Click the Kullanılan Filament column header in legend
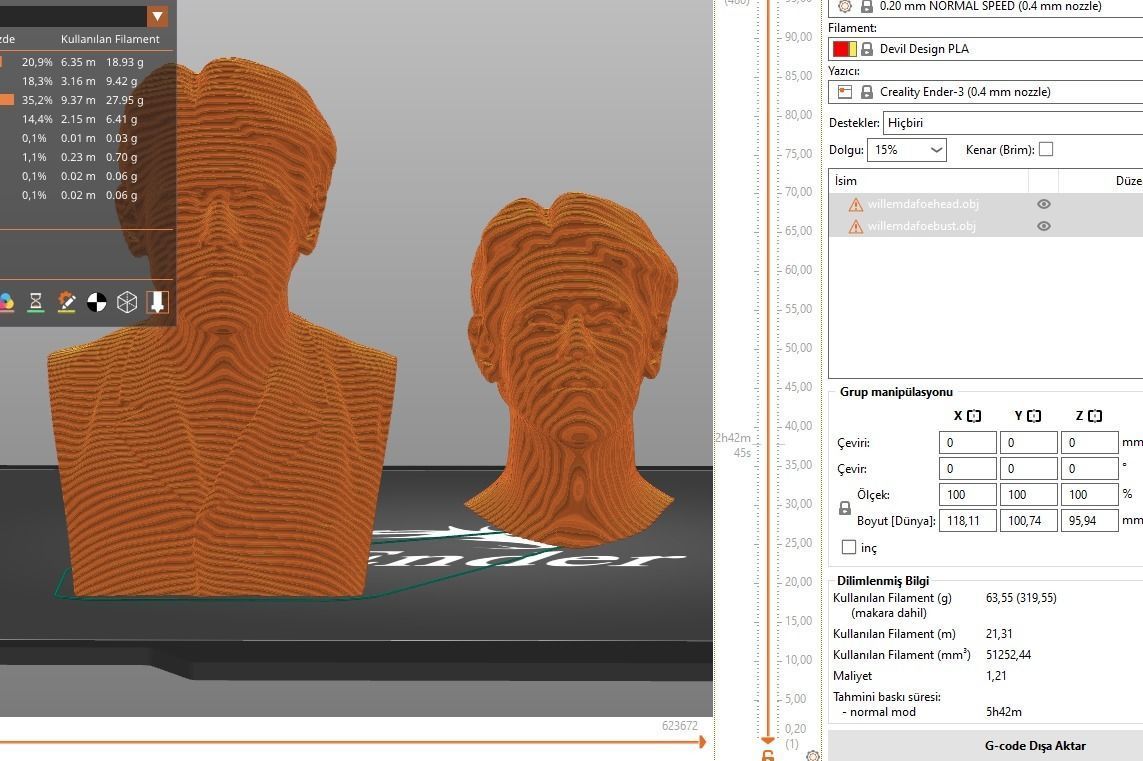 (110, 39)
